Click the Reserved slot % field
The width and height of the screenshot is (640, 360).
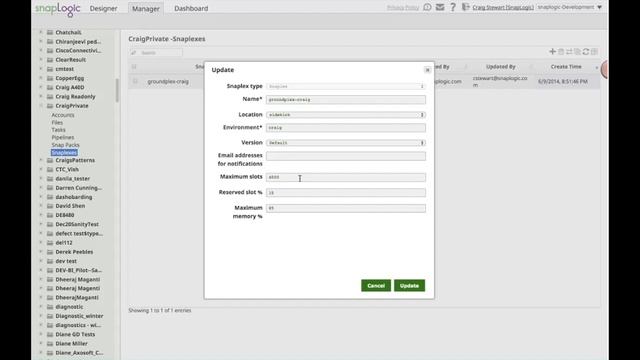[346, 193]
